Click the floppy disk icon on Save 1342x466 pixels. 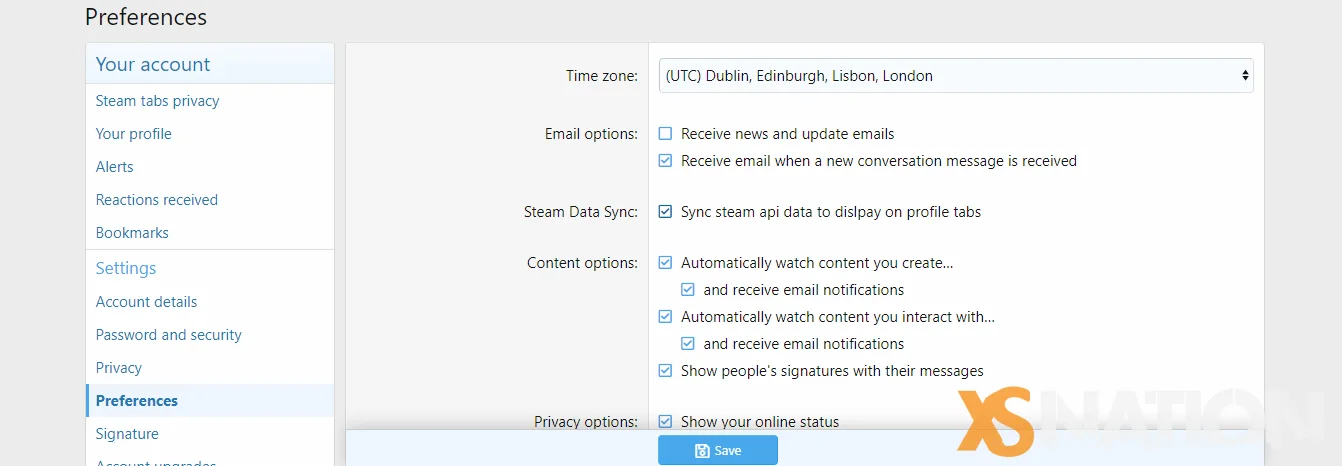[702, 451]
